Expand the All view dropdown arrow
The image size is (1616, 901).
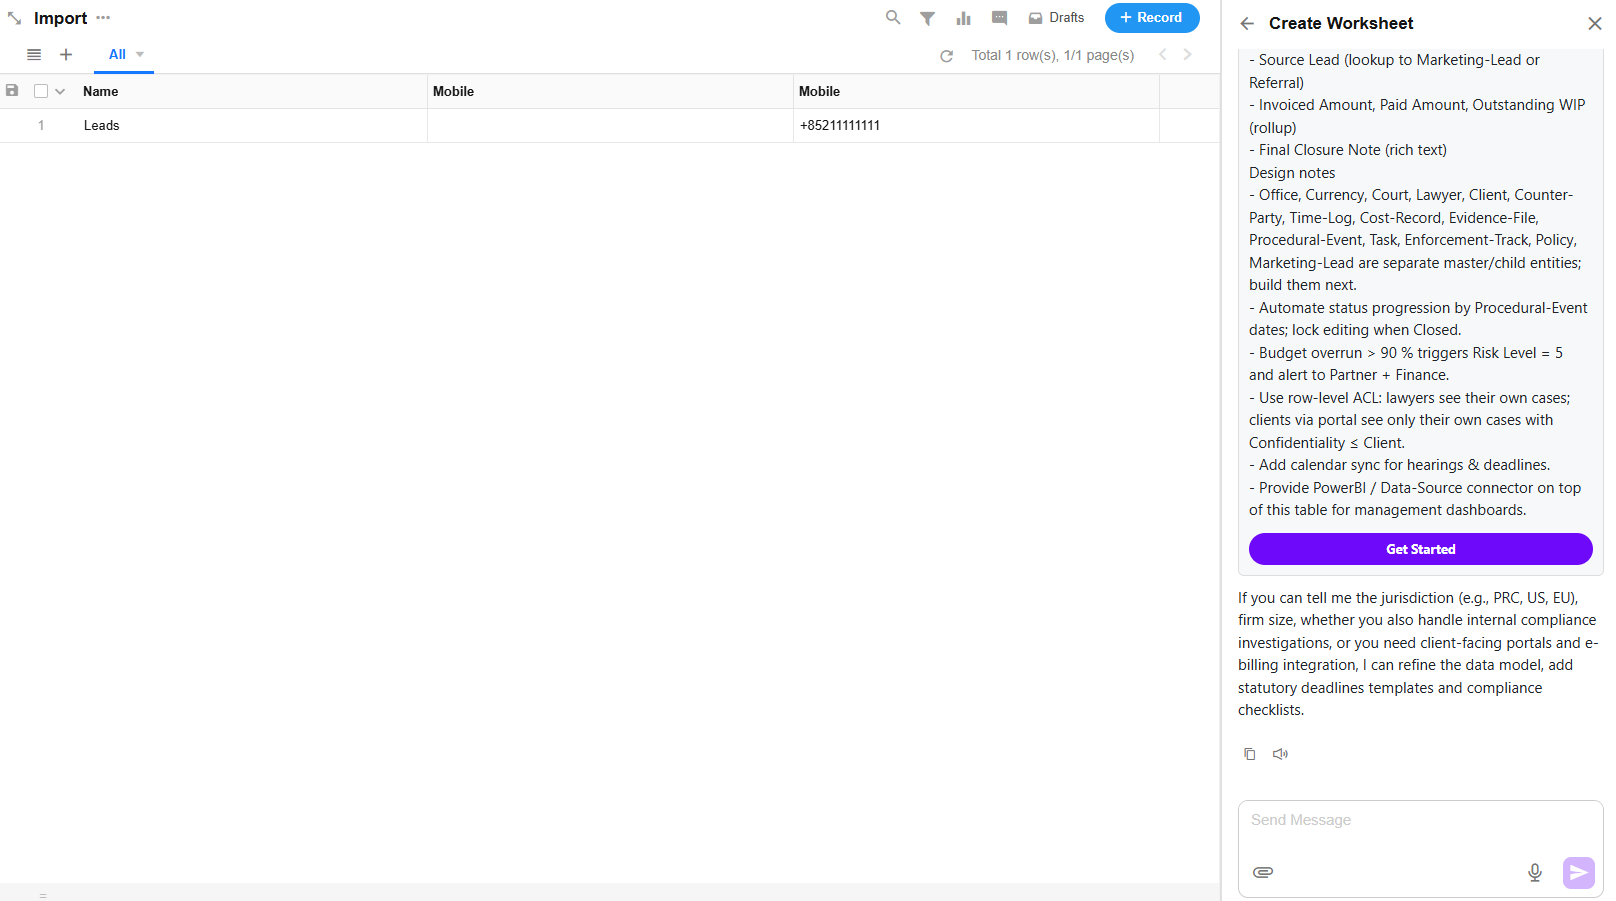coord(140,55)
